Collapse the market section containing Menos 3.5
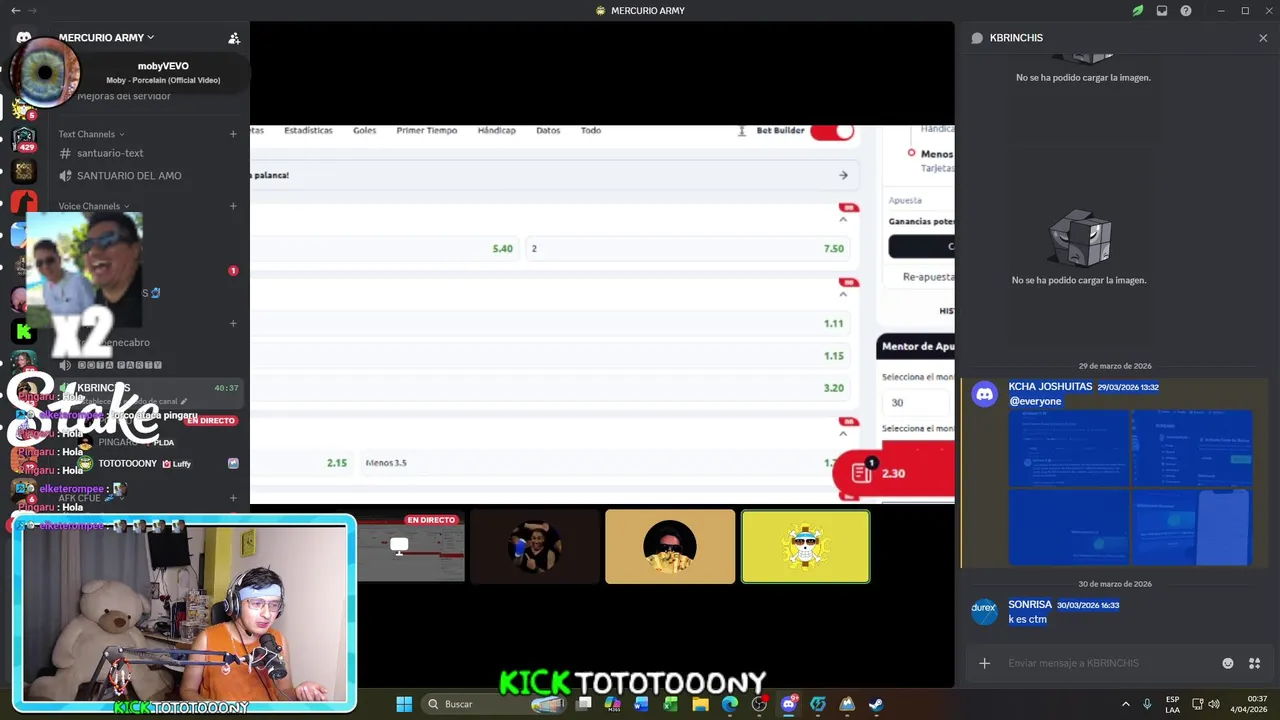Screen dimensions: 1280x720 (843, 434)
